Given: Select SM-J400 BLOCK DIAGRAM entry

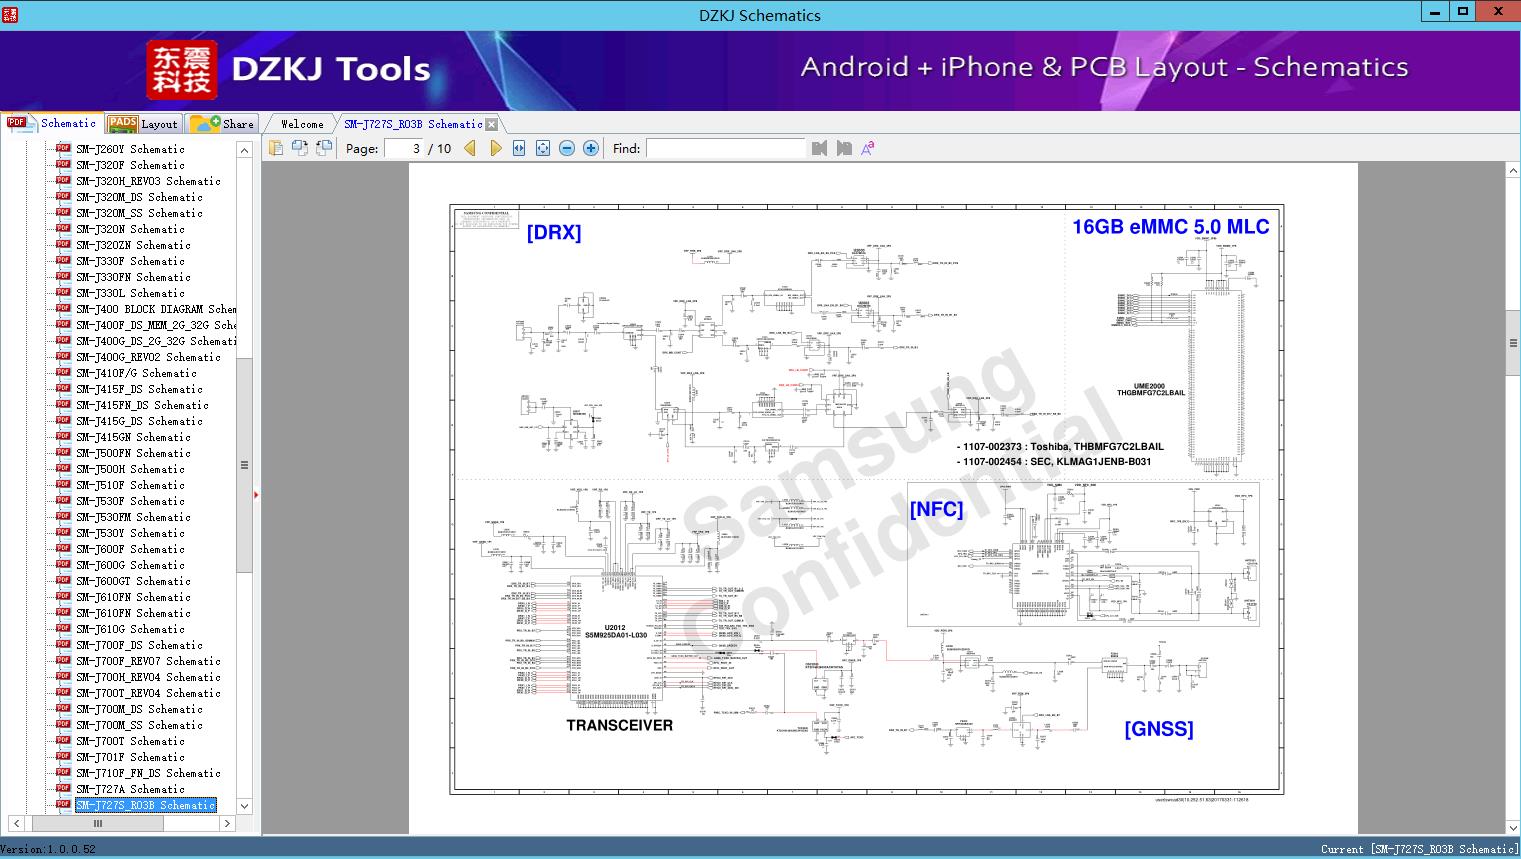Looking at the screenshot, I should [x=156, y=309].
